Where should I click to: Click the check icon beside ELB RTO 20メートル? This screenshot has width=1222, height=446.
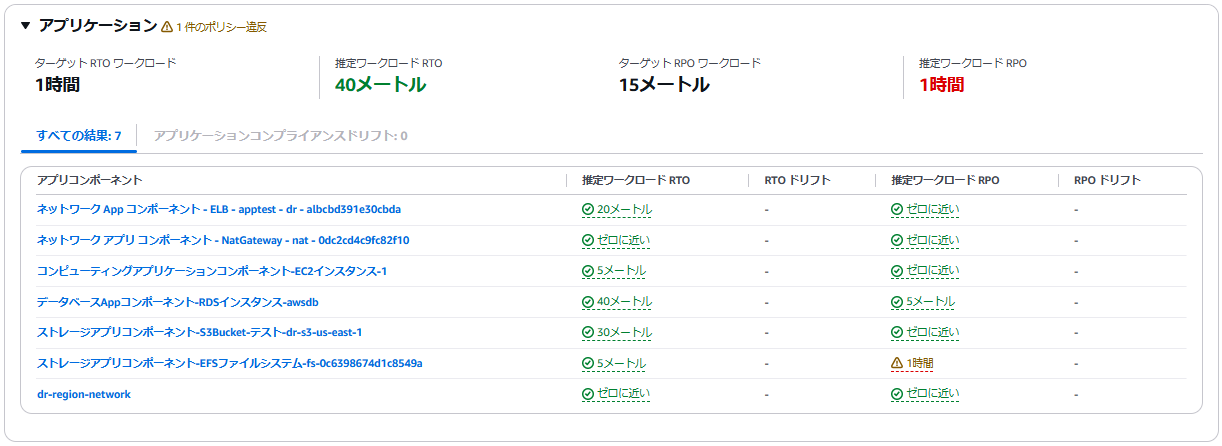pyautogui.click(x=588, y=210)
